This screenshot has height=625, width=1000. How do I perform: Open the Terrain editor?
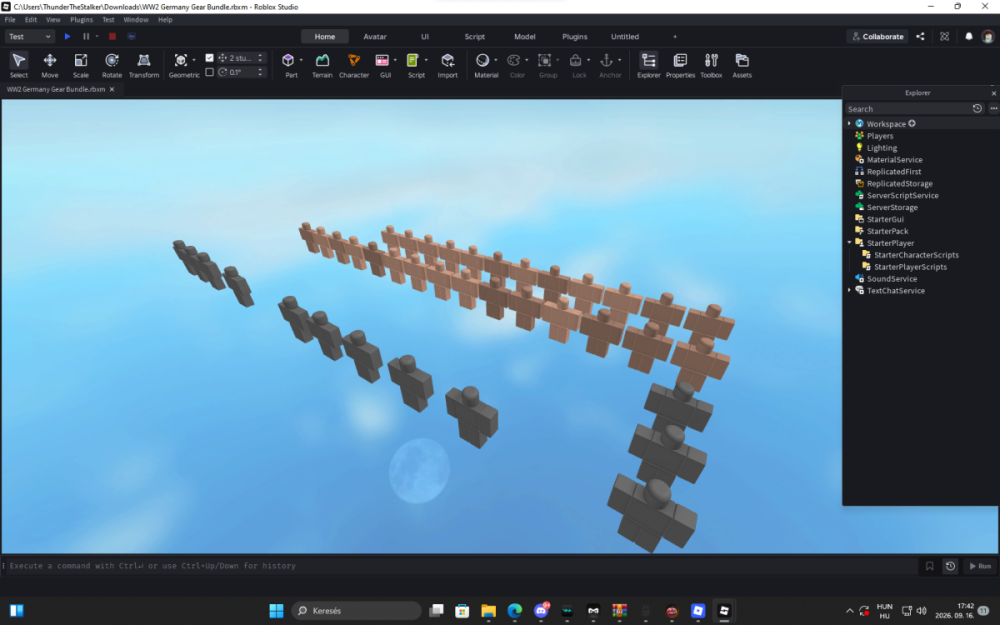[x=322, y=65]
